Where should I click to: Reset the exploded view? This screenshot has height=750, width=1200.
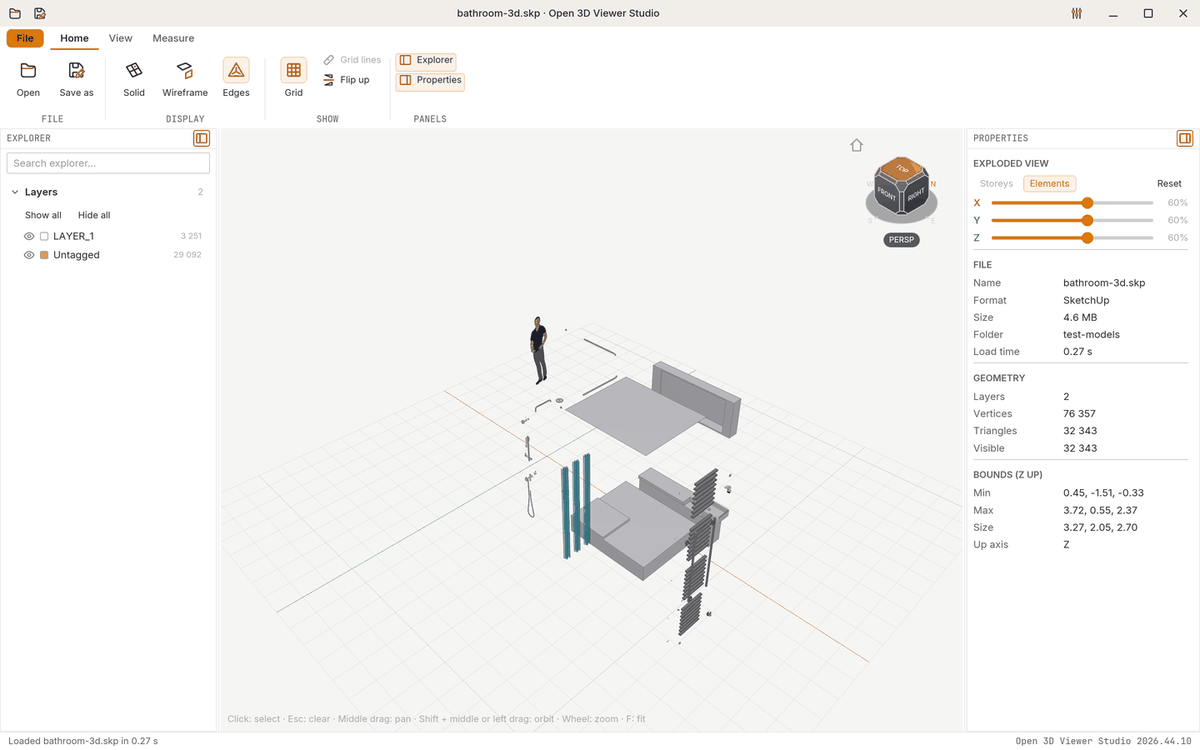coord(1169,183)
